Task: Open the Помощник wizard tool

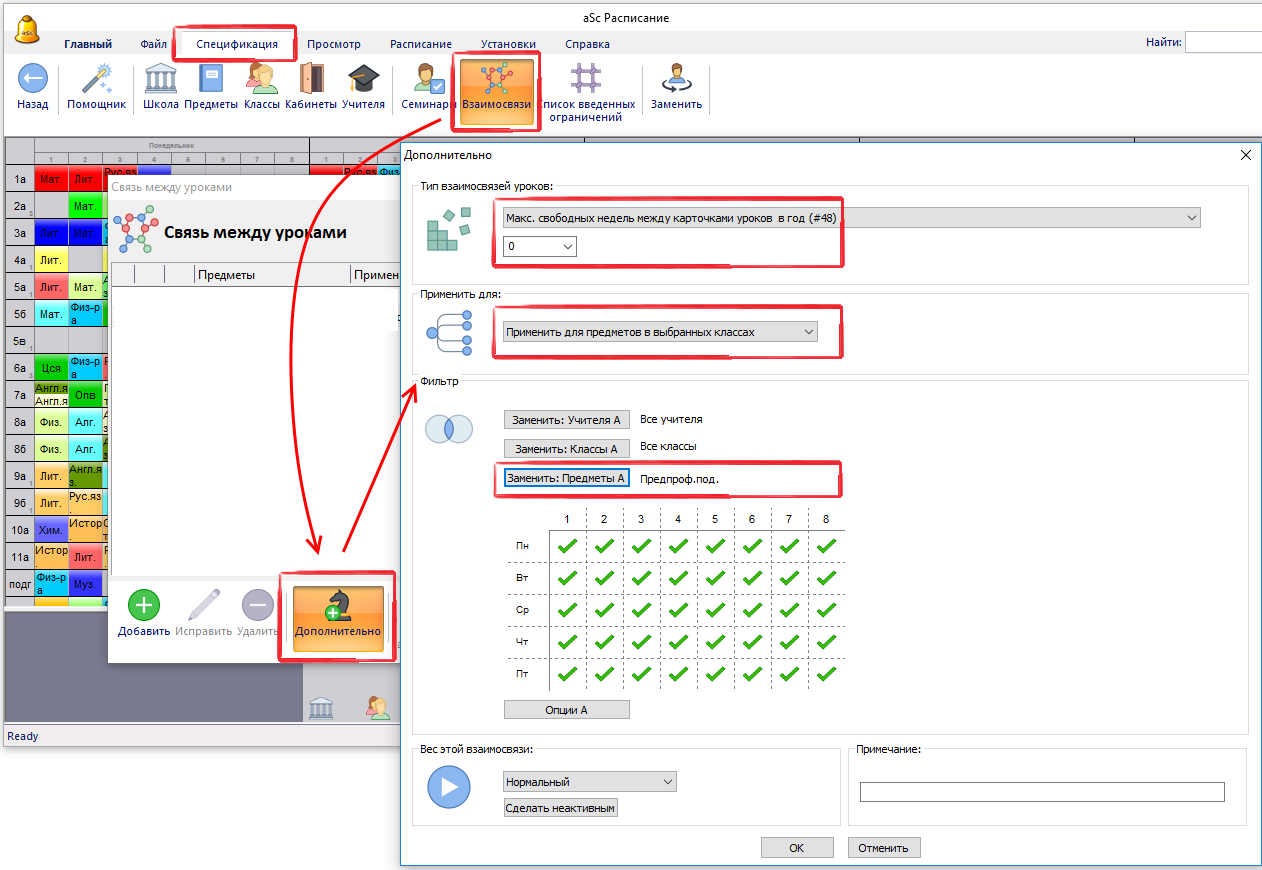Action: tap(96, 80)
